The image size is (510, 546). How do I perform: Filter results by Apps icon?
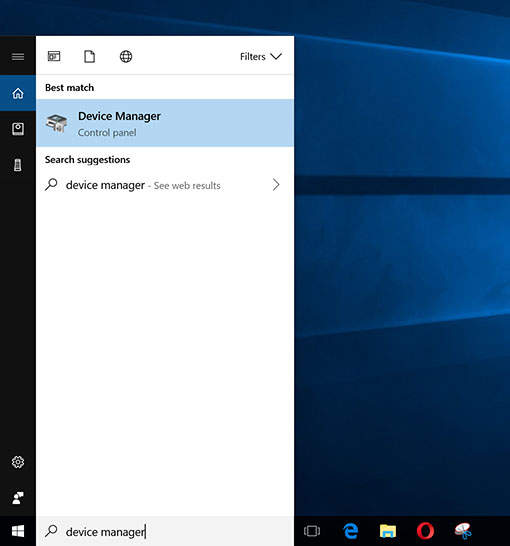point(54,56)
